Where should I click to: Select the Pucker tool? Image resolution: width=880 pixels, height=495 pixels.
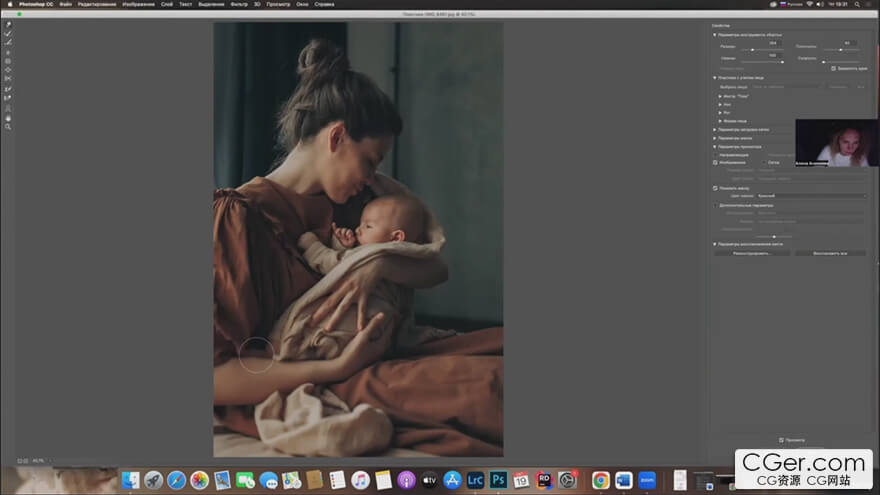point(8,61)
